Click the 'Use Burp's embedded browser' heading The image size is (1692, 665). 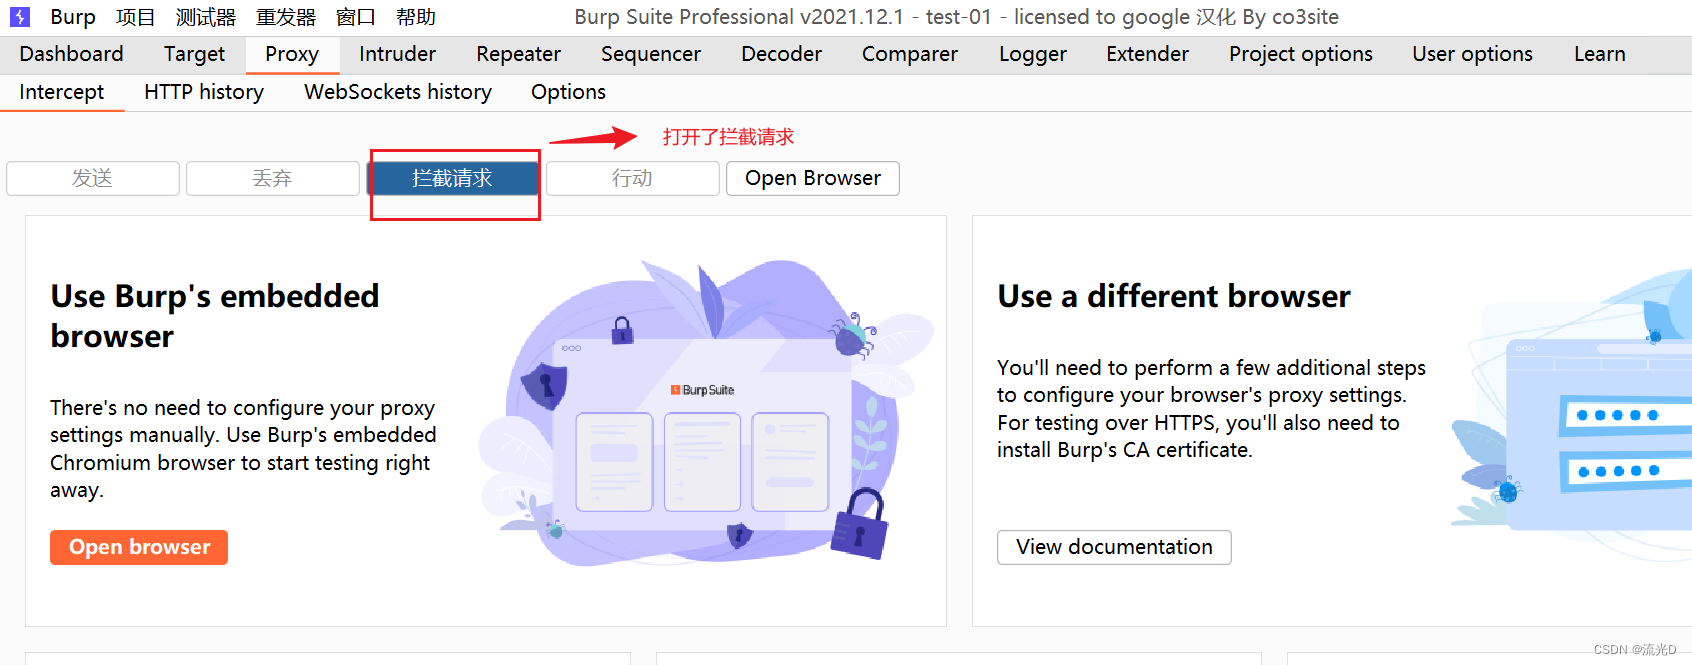(215, 316)
